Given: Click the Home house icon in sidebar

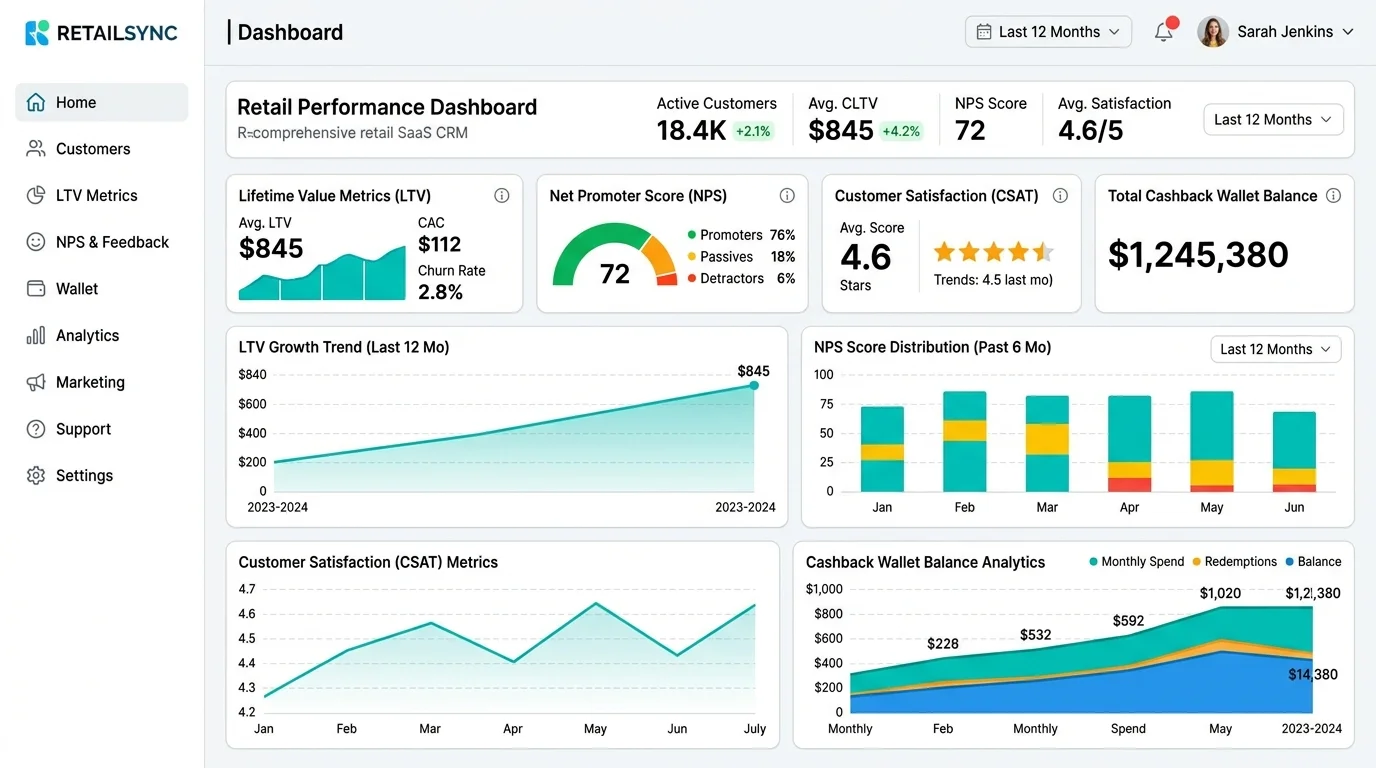Looking at the screenshot, I should click(x=36, y=102).
